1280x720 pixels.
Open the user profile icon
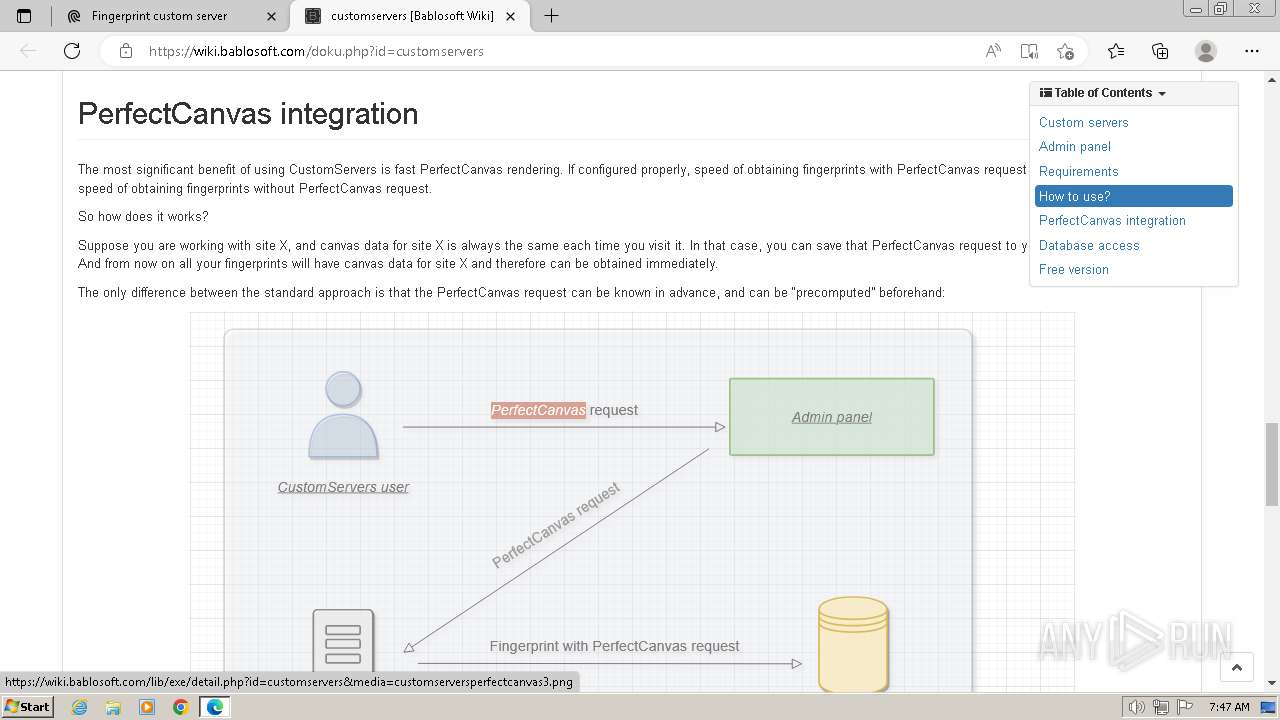click(1206, 51)
